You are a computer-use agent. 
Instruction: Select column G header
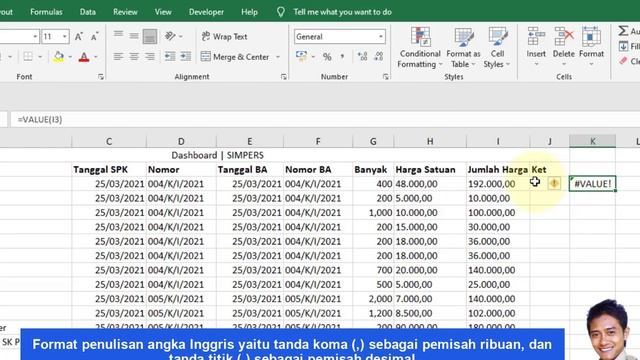[373, 141]
